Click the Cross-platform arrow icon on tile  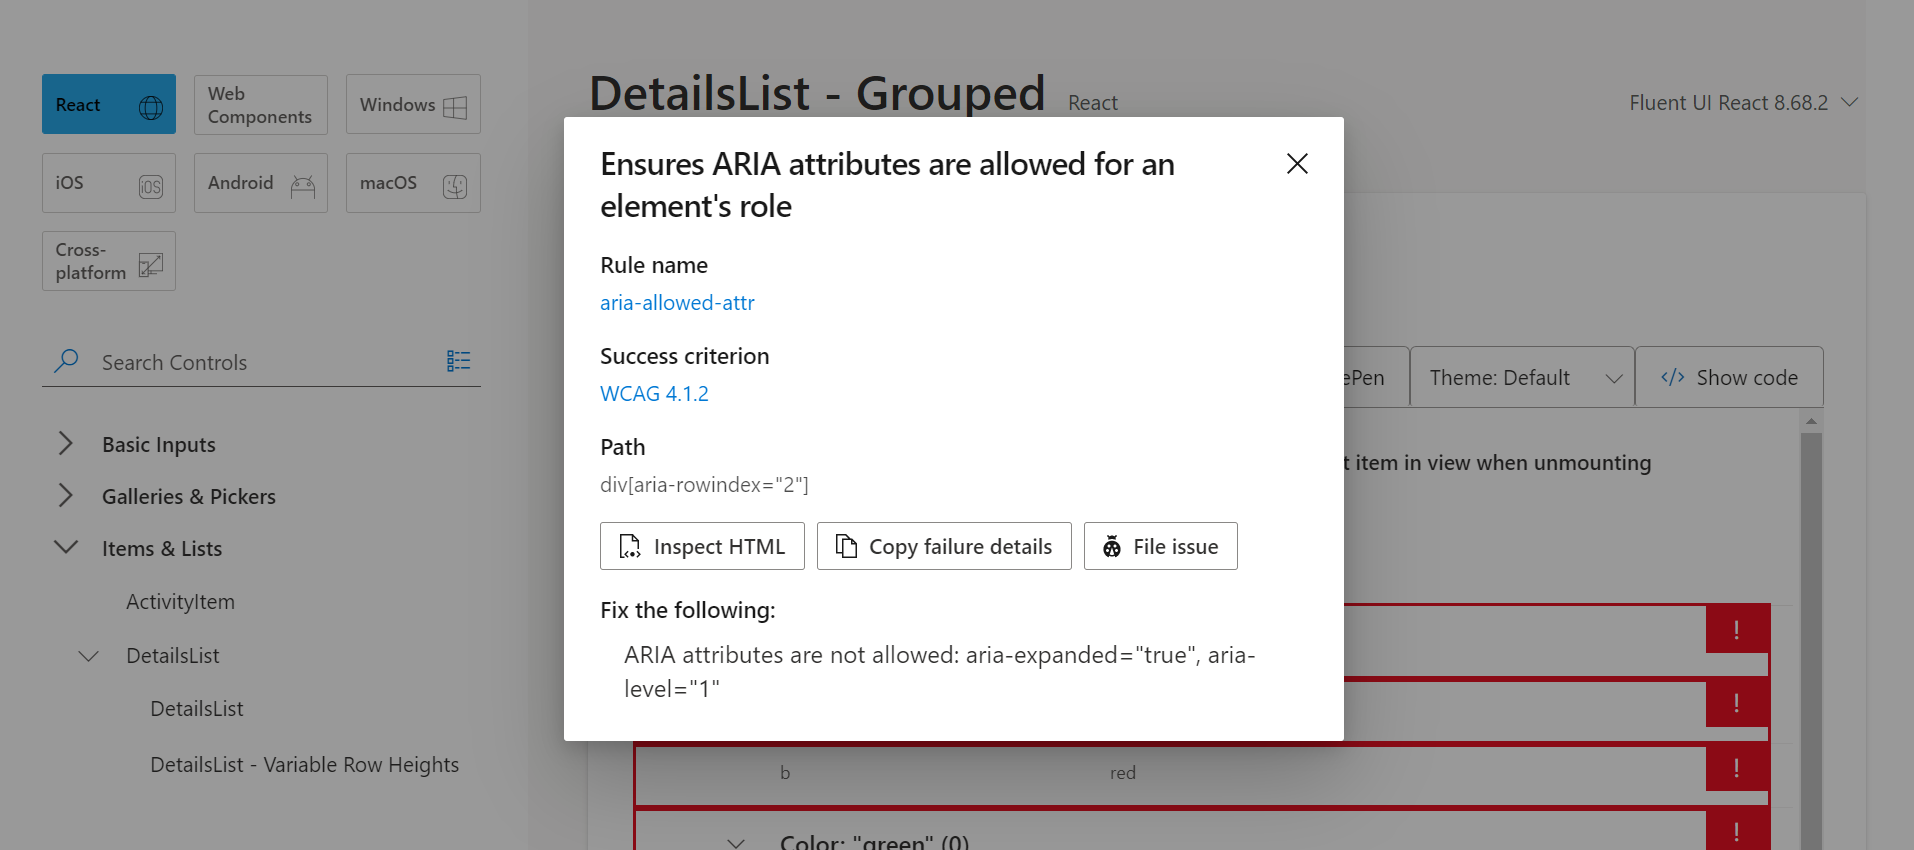click(151, 264)
